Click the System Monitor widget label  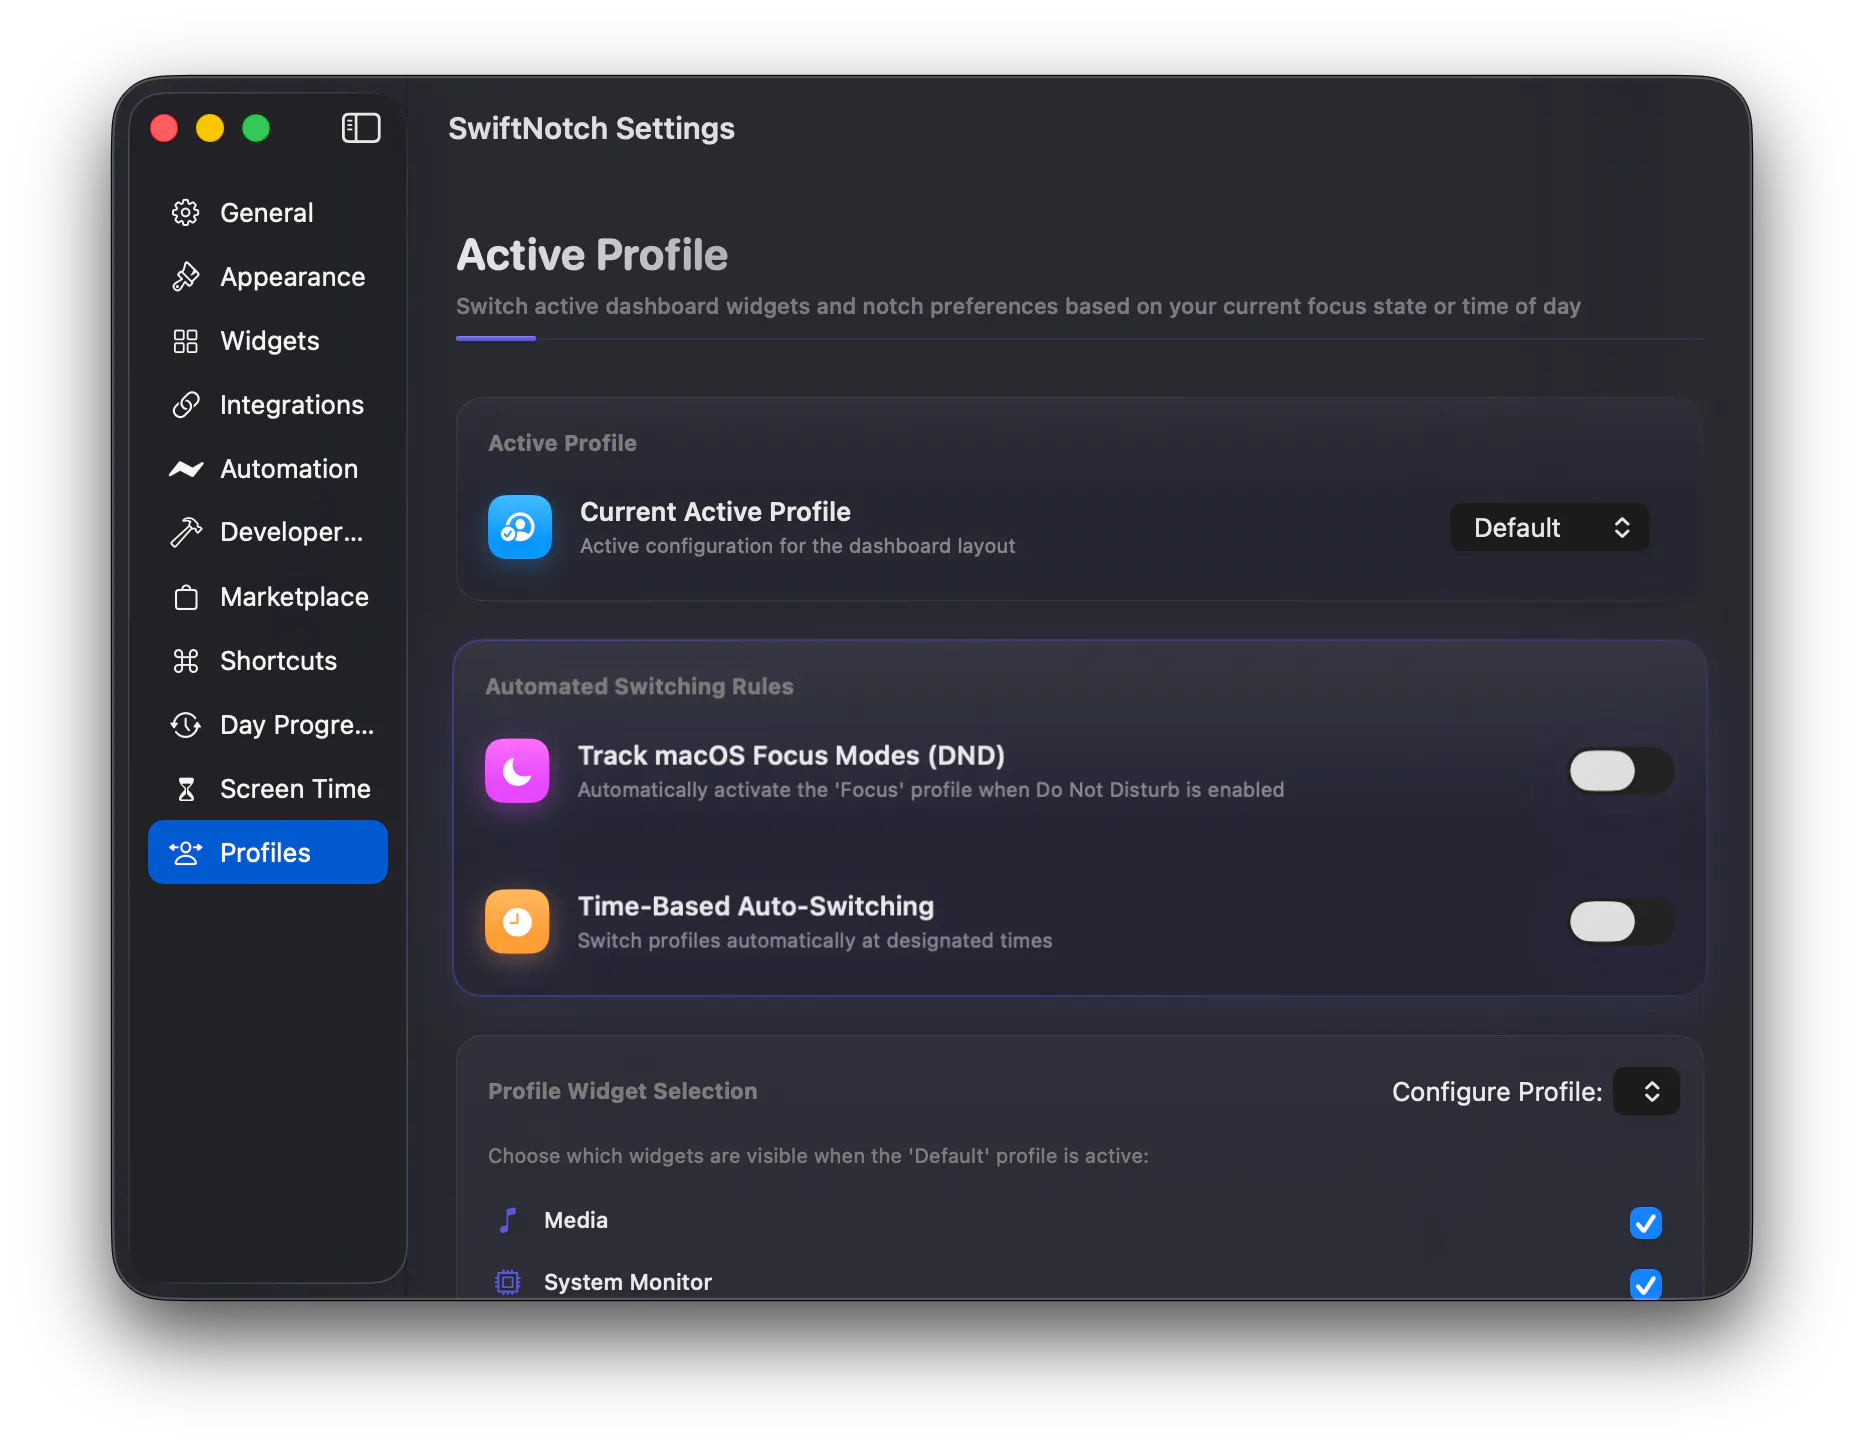(628, 1282)
